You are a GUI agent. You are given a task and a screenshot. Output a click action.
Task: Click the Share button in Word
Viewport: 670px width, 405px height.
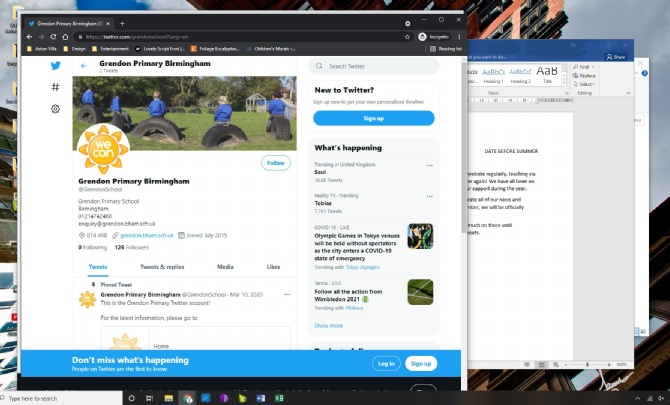(616, 57)
